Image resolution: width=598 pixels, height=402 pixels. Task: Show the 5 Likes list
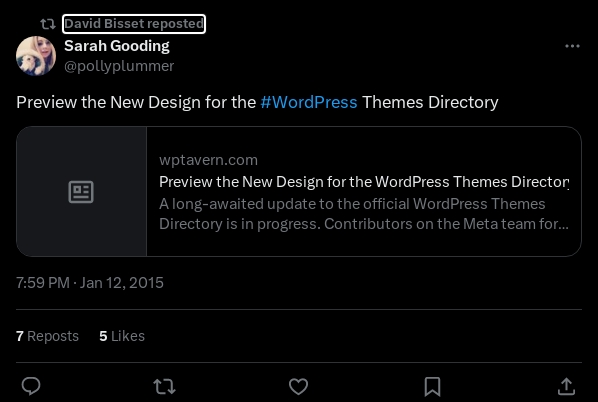122,336
